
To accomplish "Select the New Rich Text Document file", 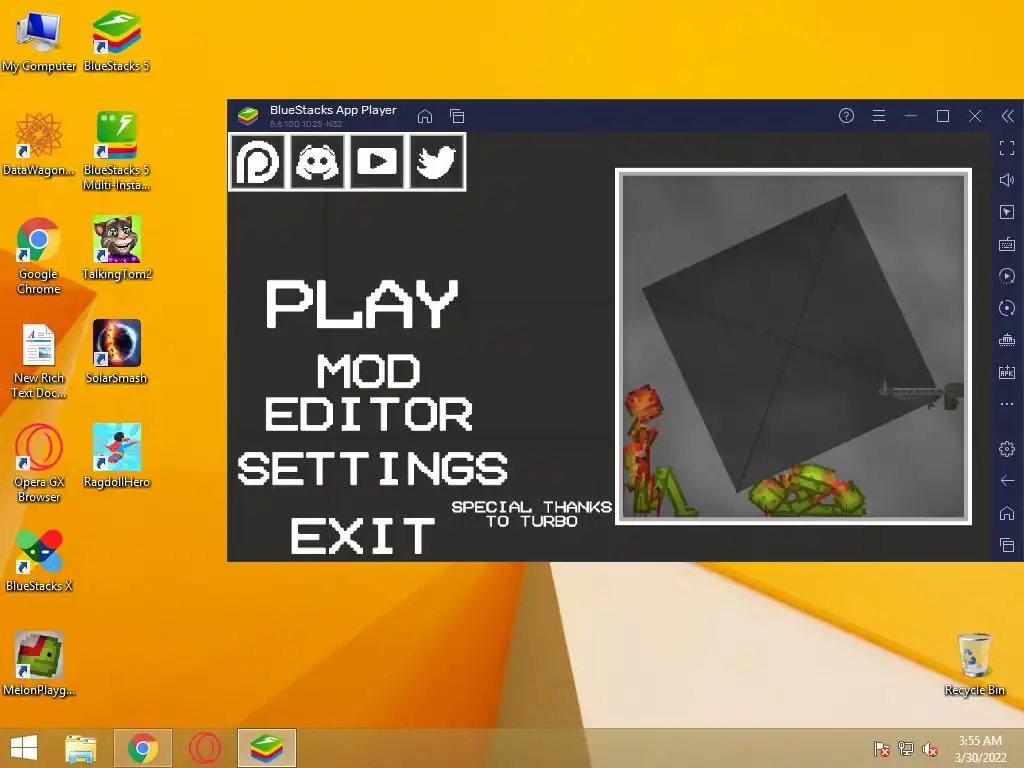I will 39,360.
